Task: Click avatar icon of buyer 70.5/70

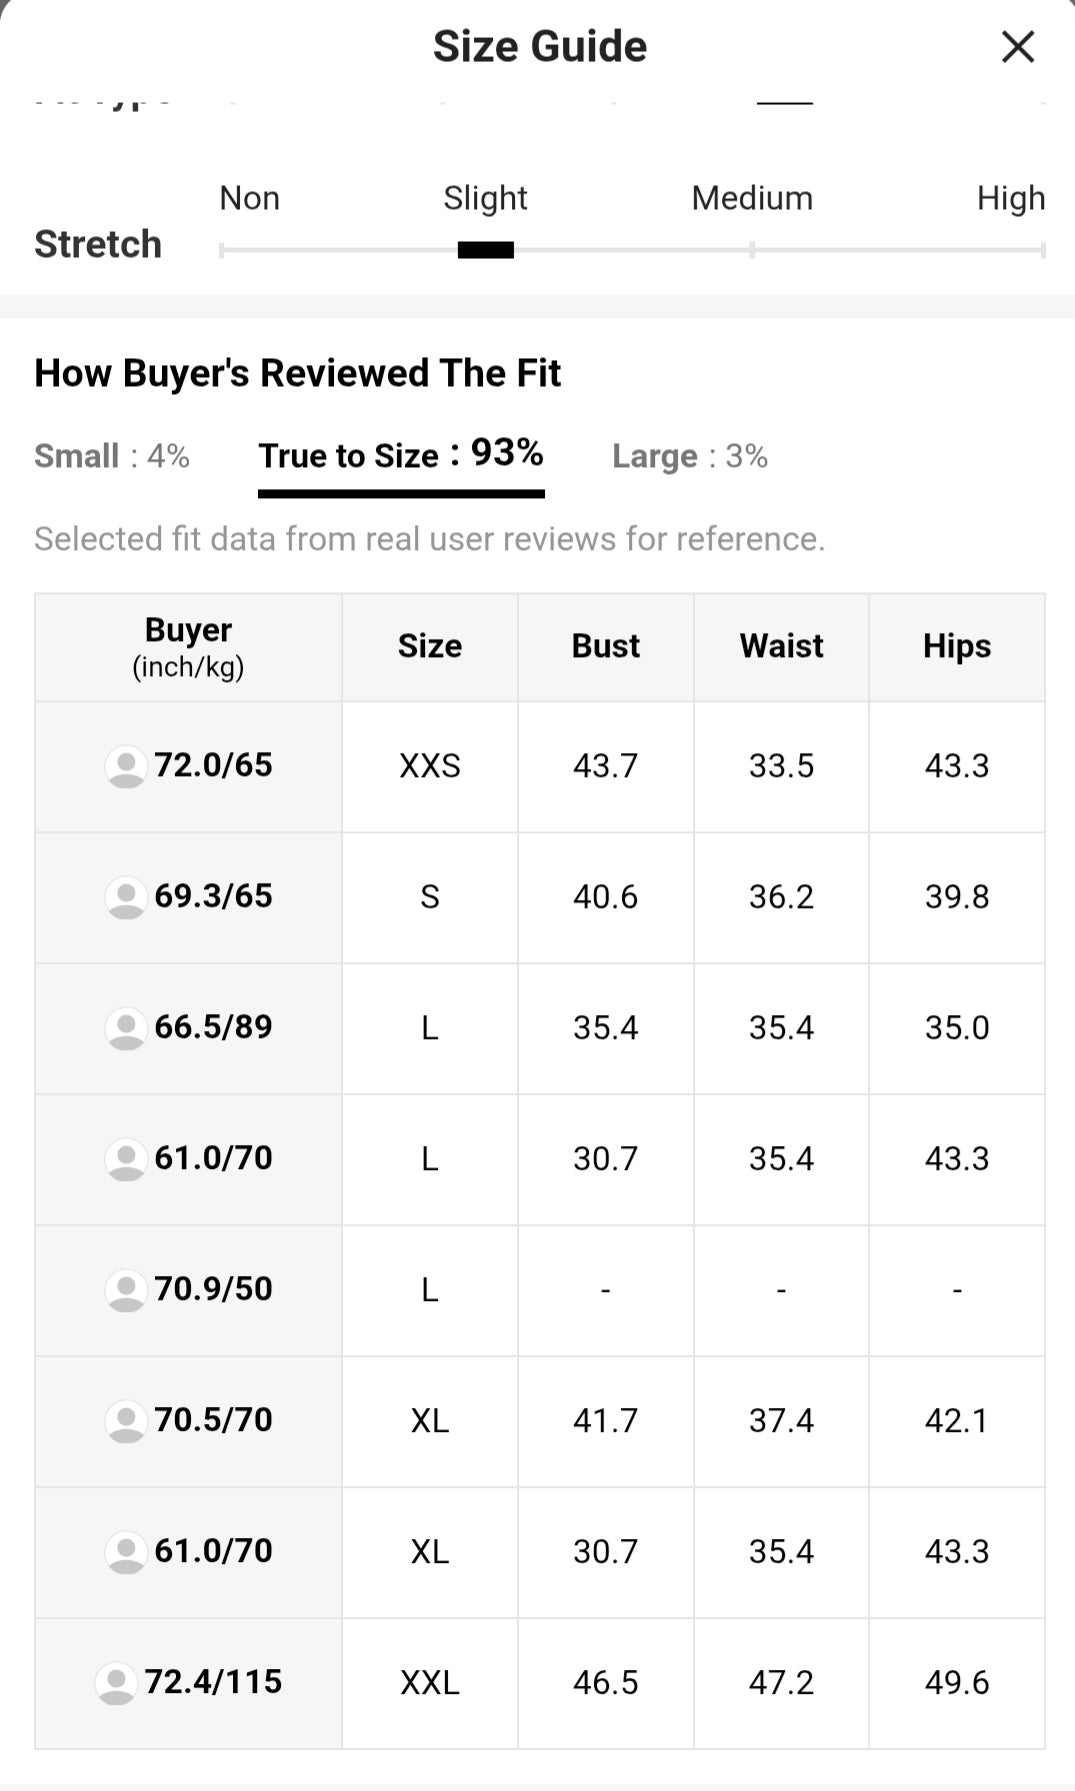Action: click(126, 1421)
